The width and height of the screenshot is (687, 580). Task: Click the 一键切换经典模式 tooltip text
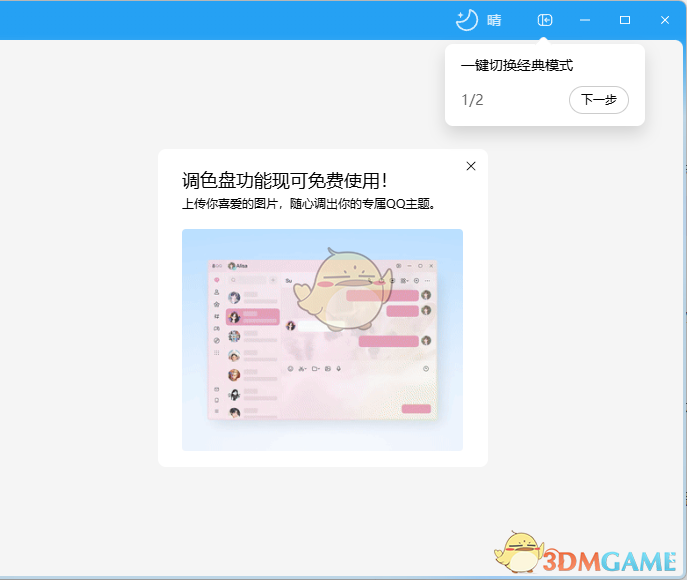[517, 66]
